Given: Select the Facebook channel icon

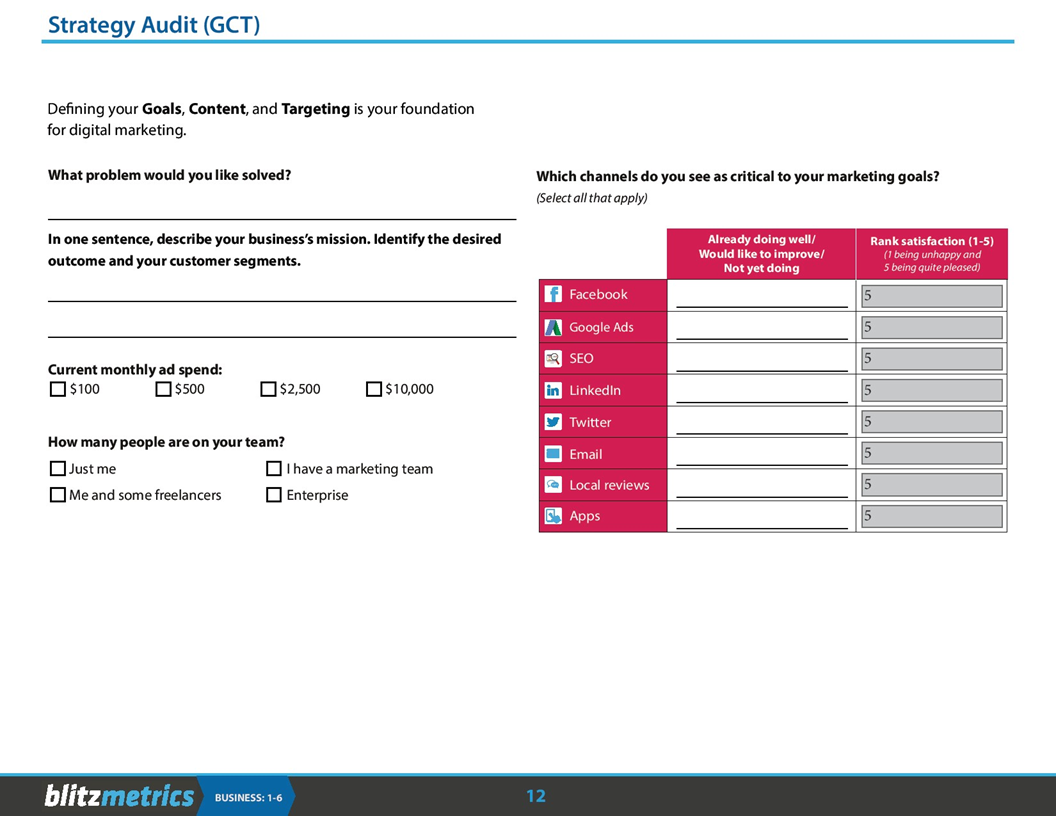Looking at the screenshot, I should pyautogui.click(x=553, y=294).
